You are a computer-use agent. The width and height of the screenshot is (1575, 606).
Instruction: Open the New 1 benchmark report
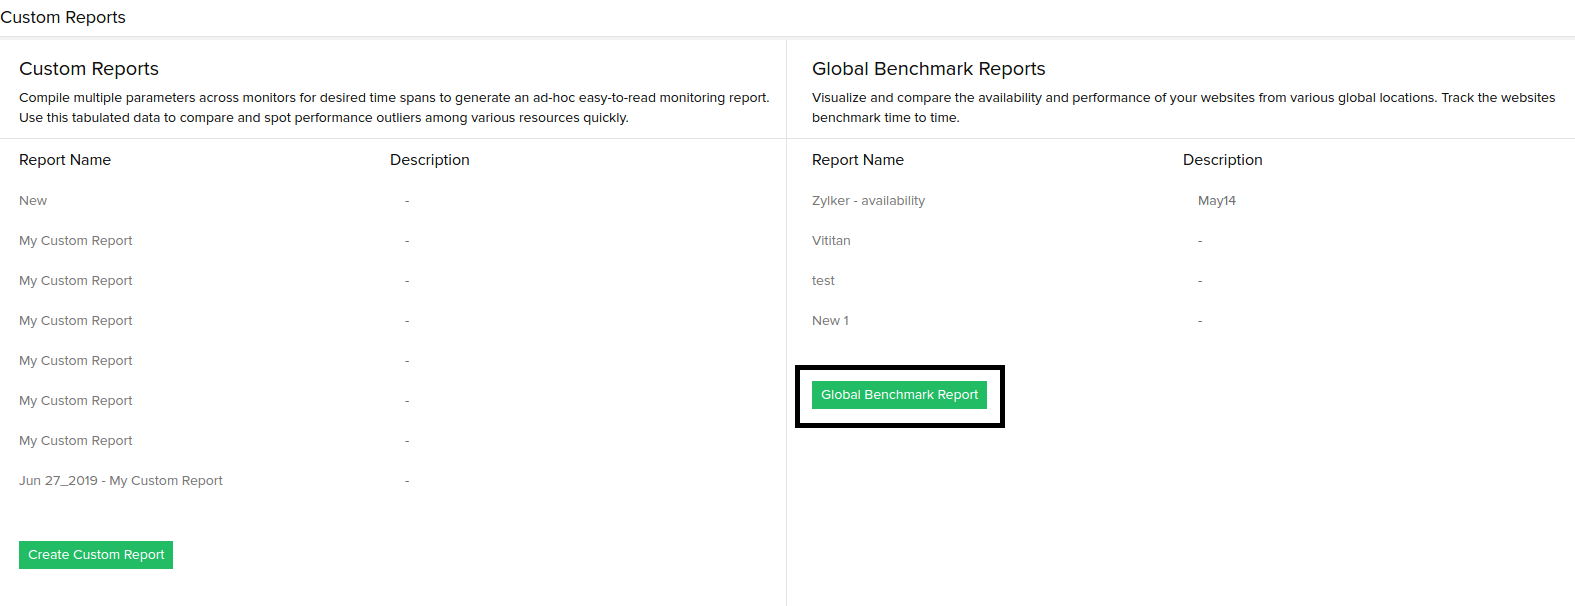(x=830, y=321)
